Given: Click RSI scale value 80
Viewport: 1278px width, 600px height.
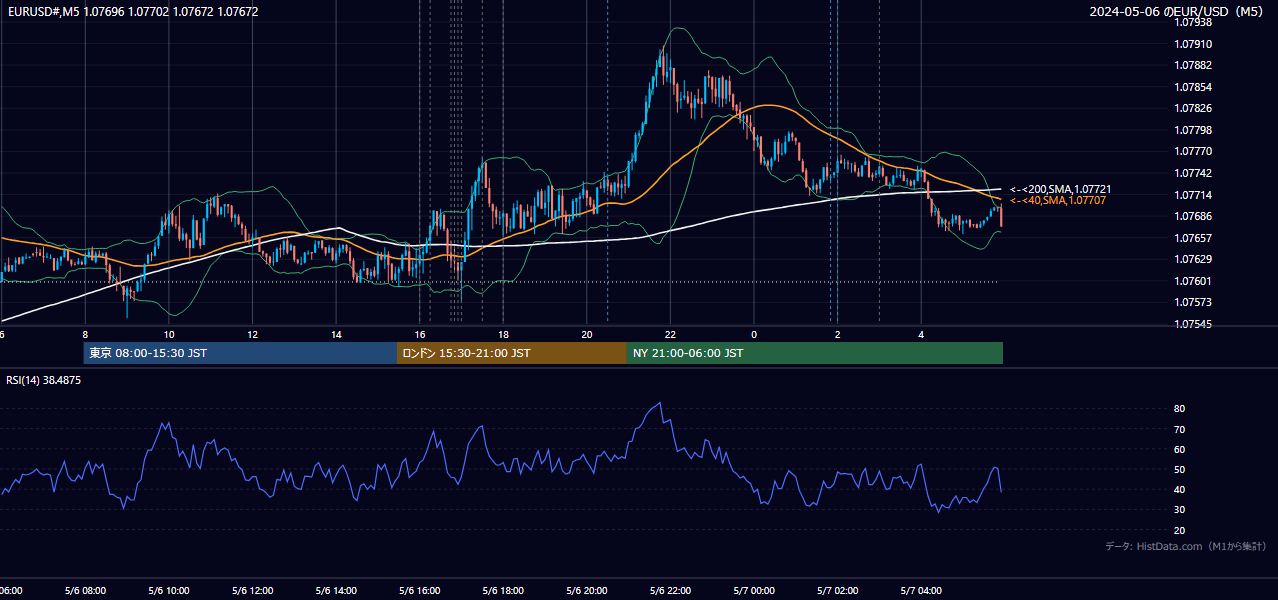Looking at the screenshot, I should (1179, 409).
